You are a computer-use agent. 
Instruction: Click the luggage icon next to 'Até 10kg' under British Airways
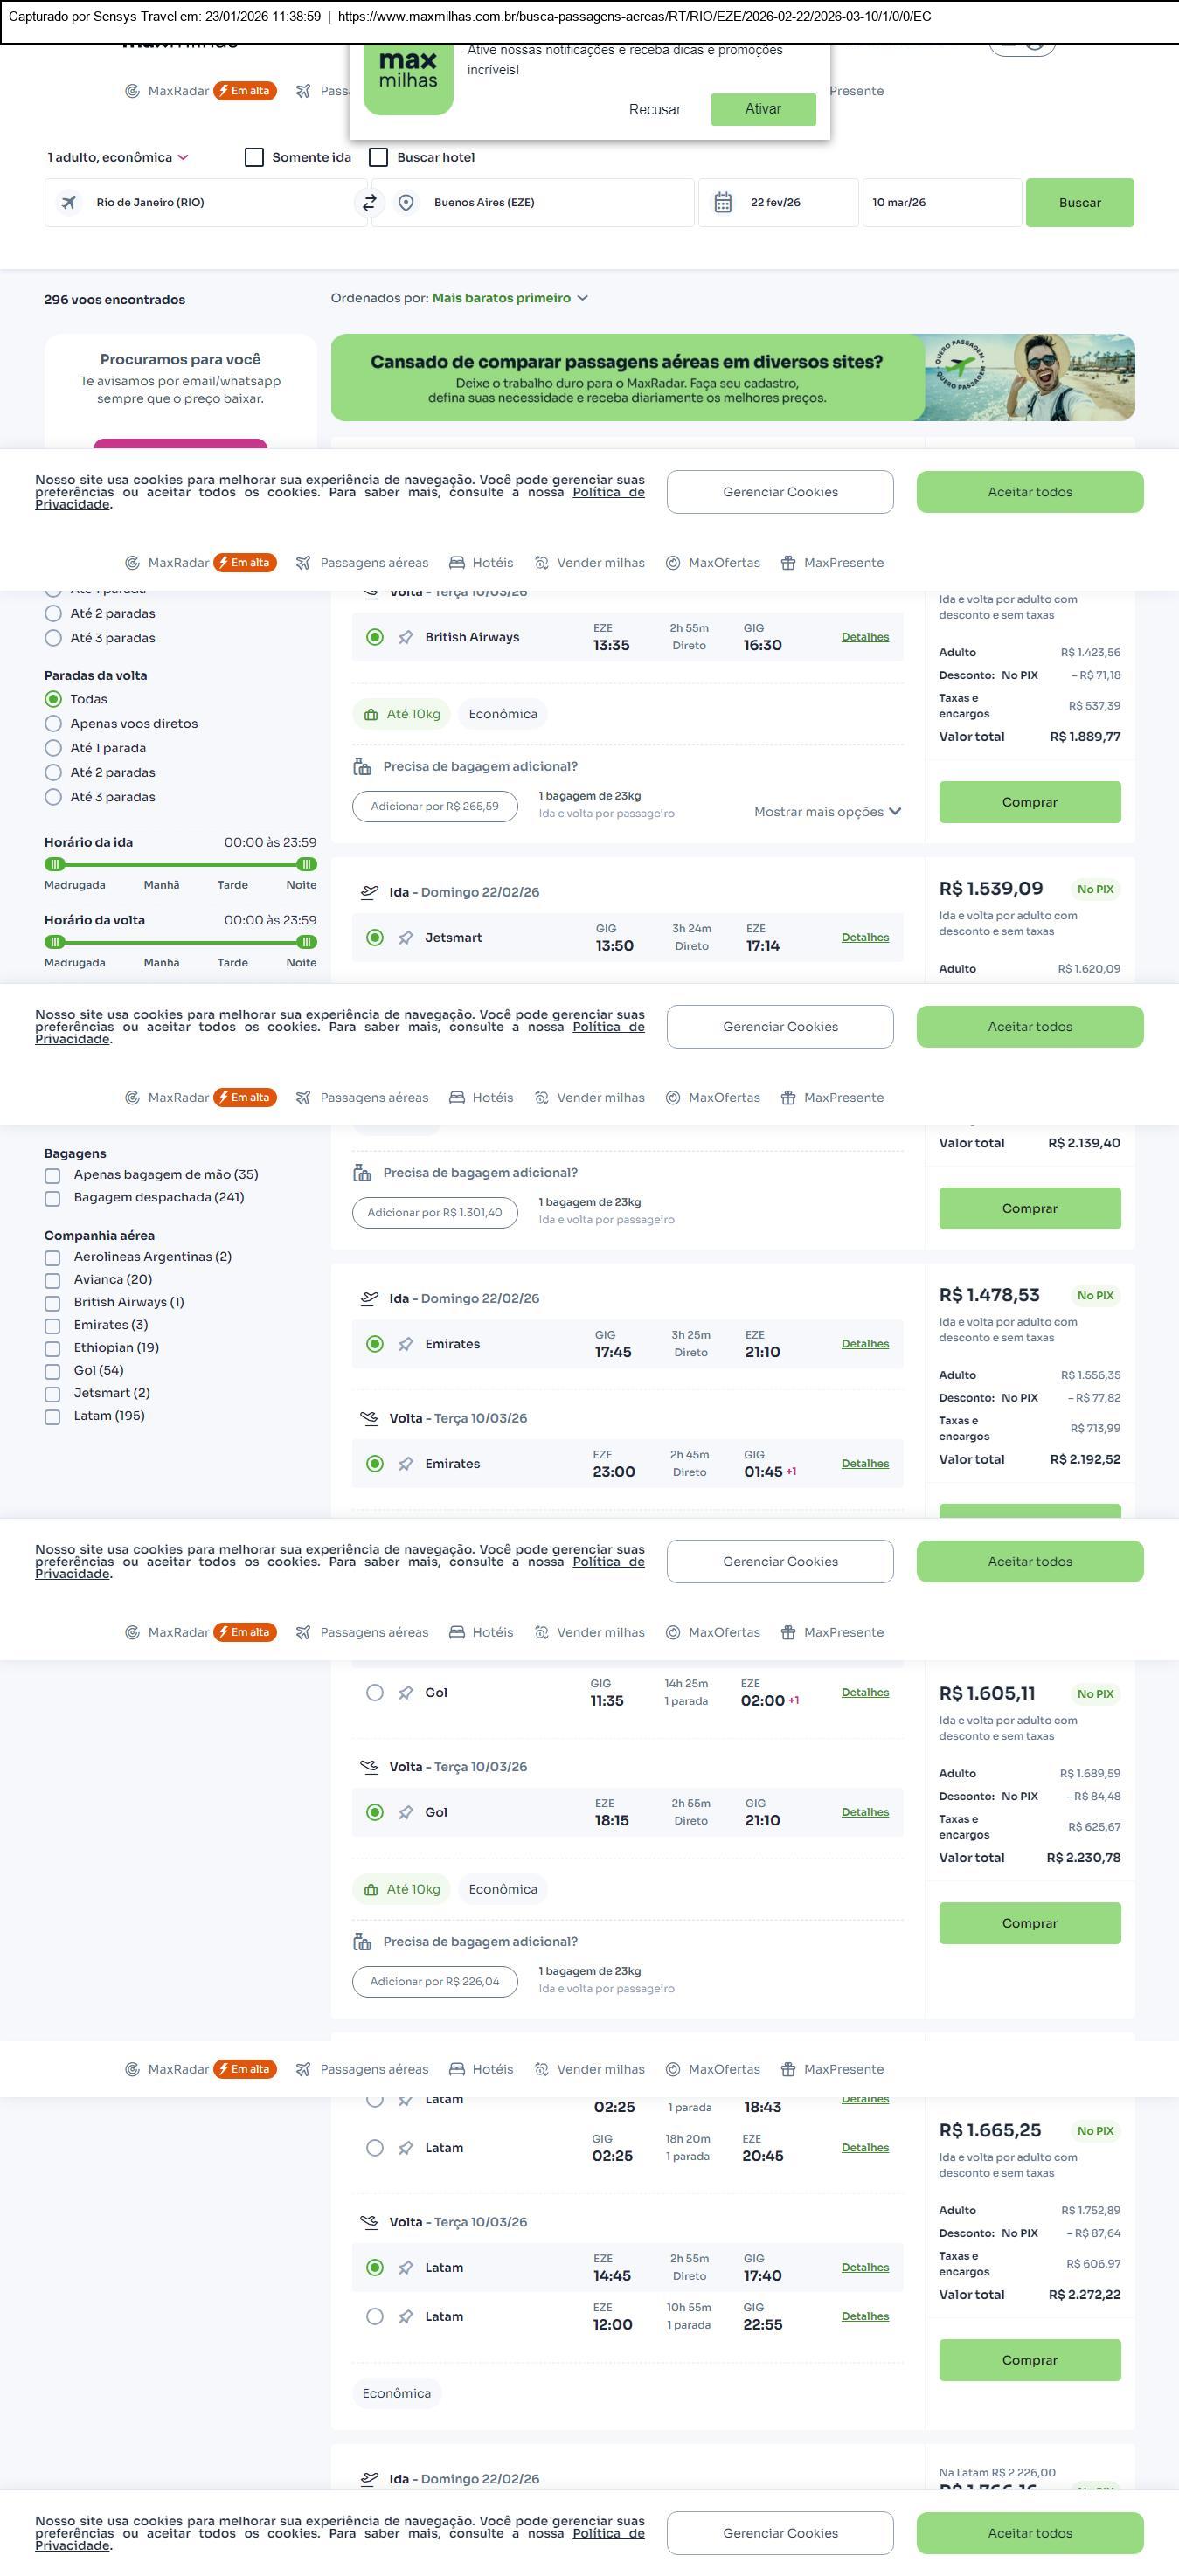coord(371,715)
